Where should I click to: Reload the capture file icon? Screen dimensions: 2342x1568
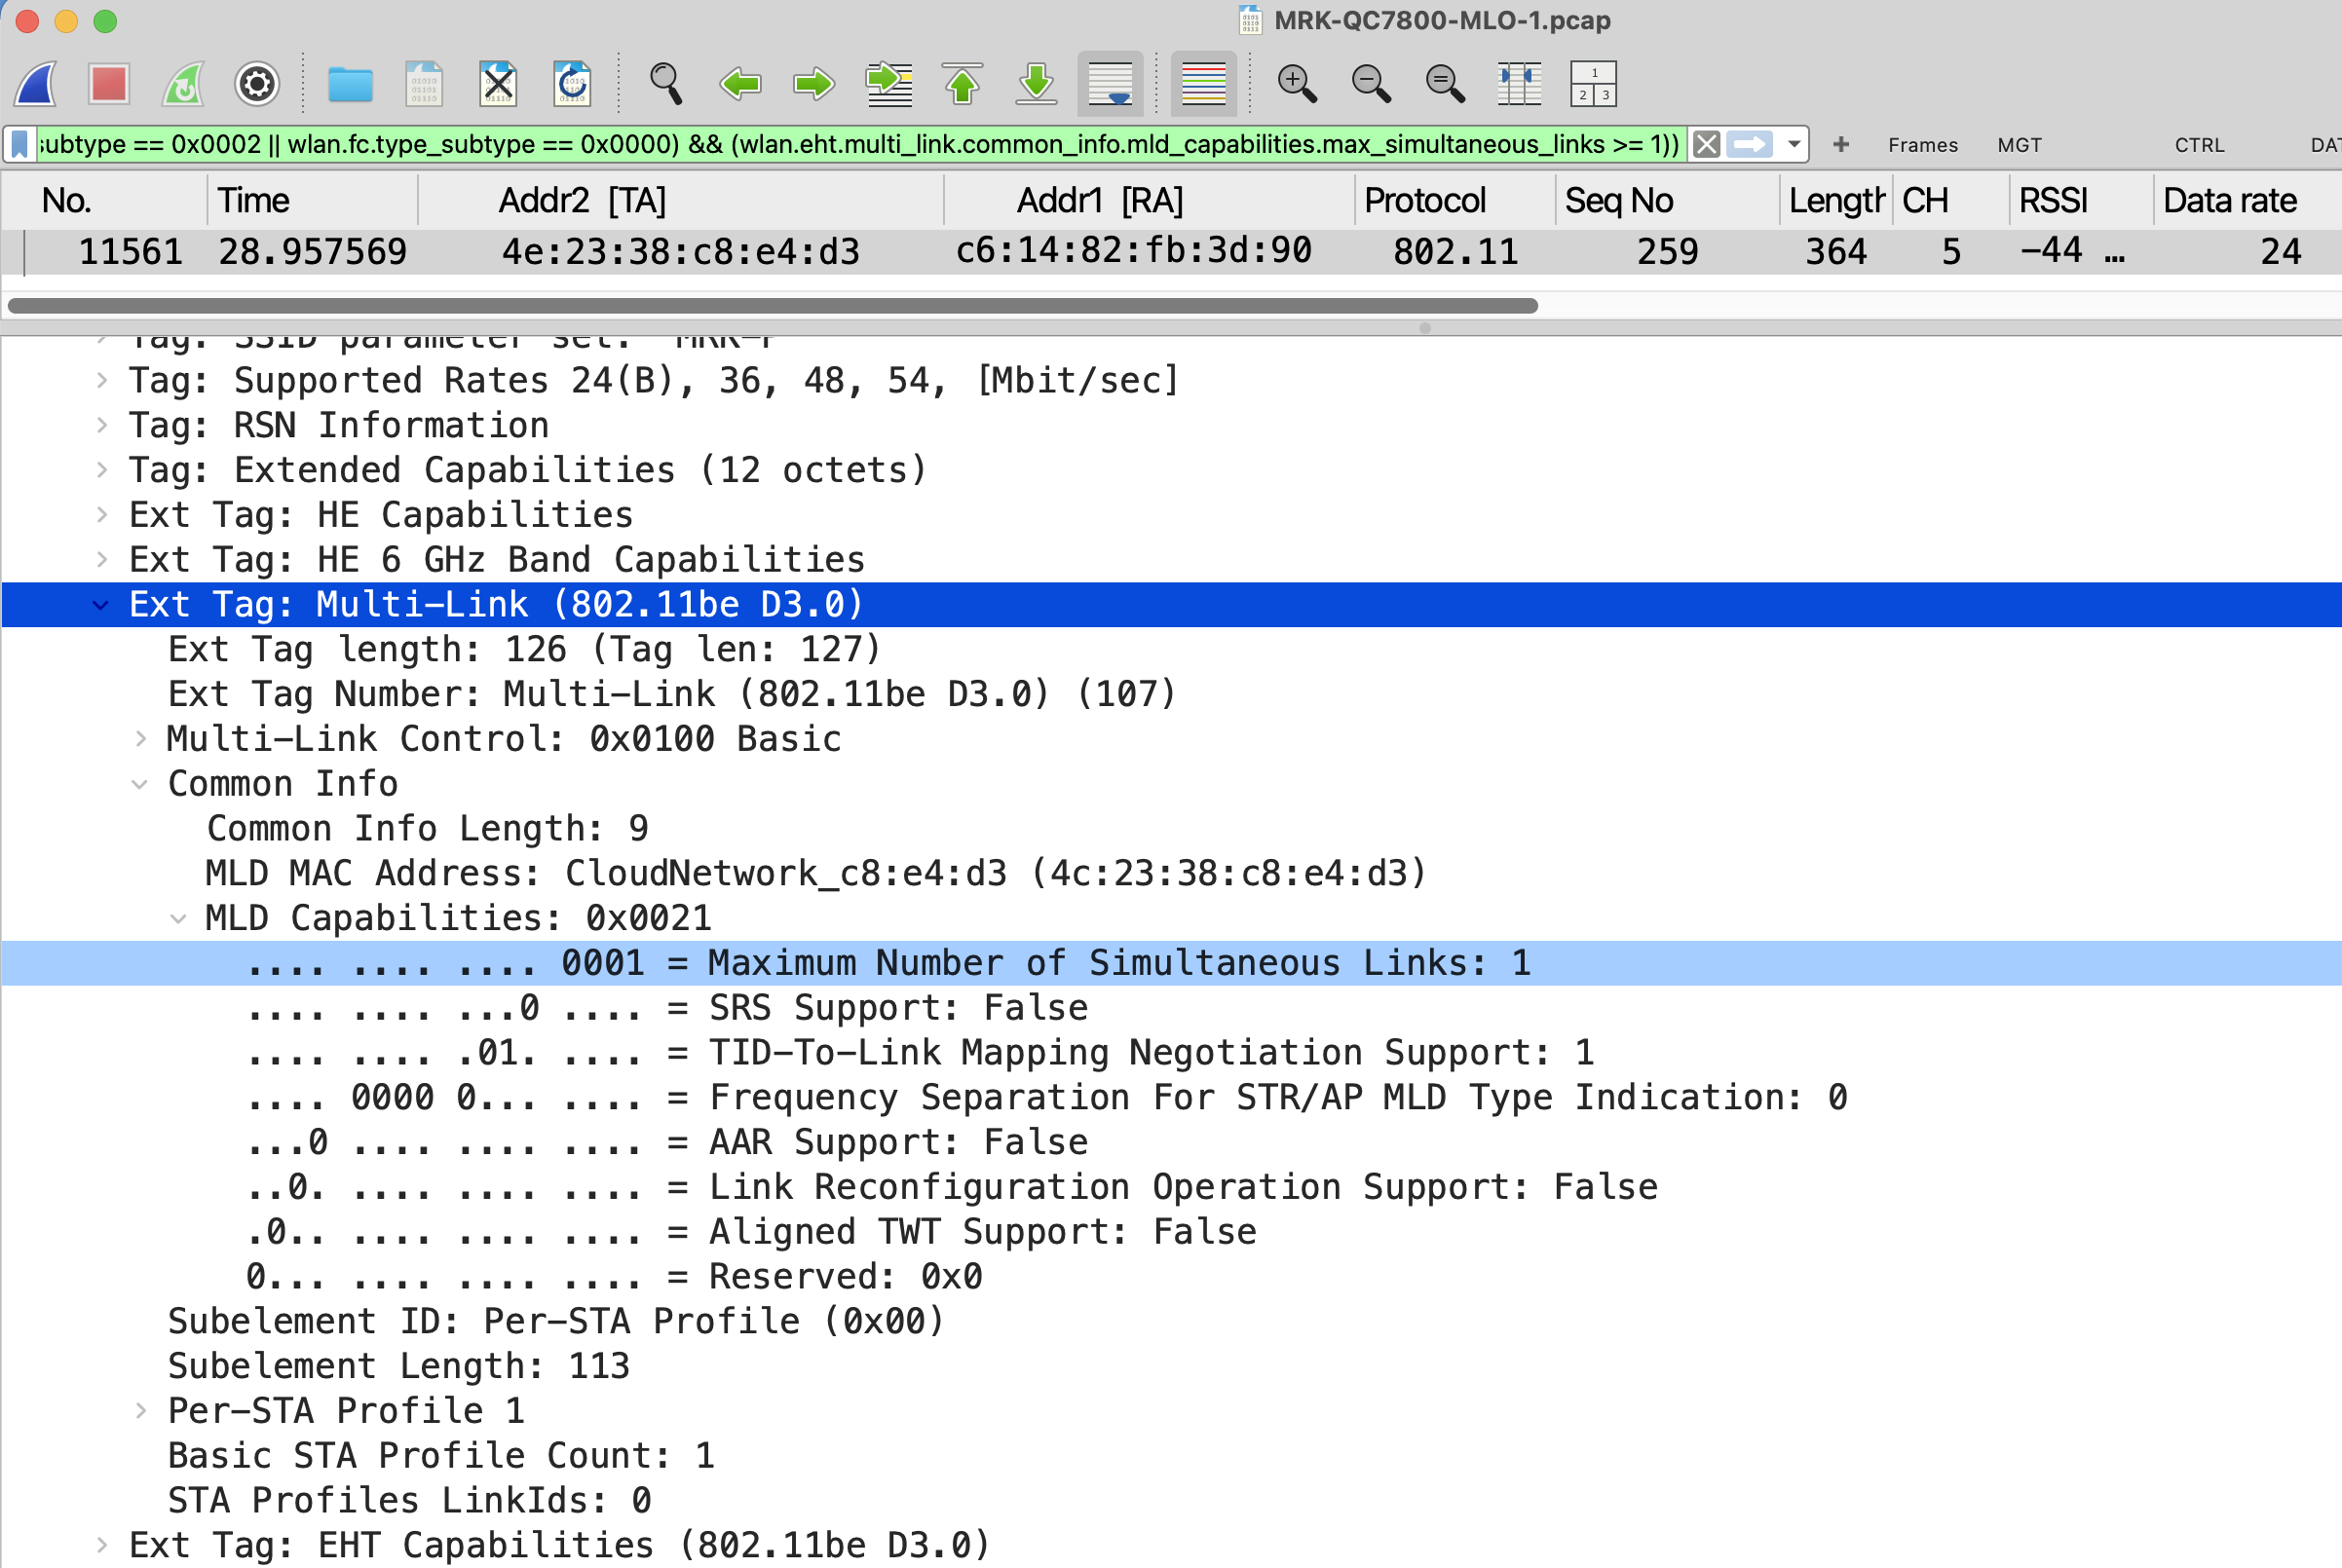tap(572, 84)
